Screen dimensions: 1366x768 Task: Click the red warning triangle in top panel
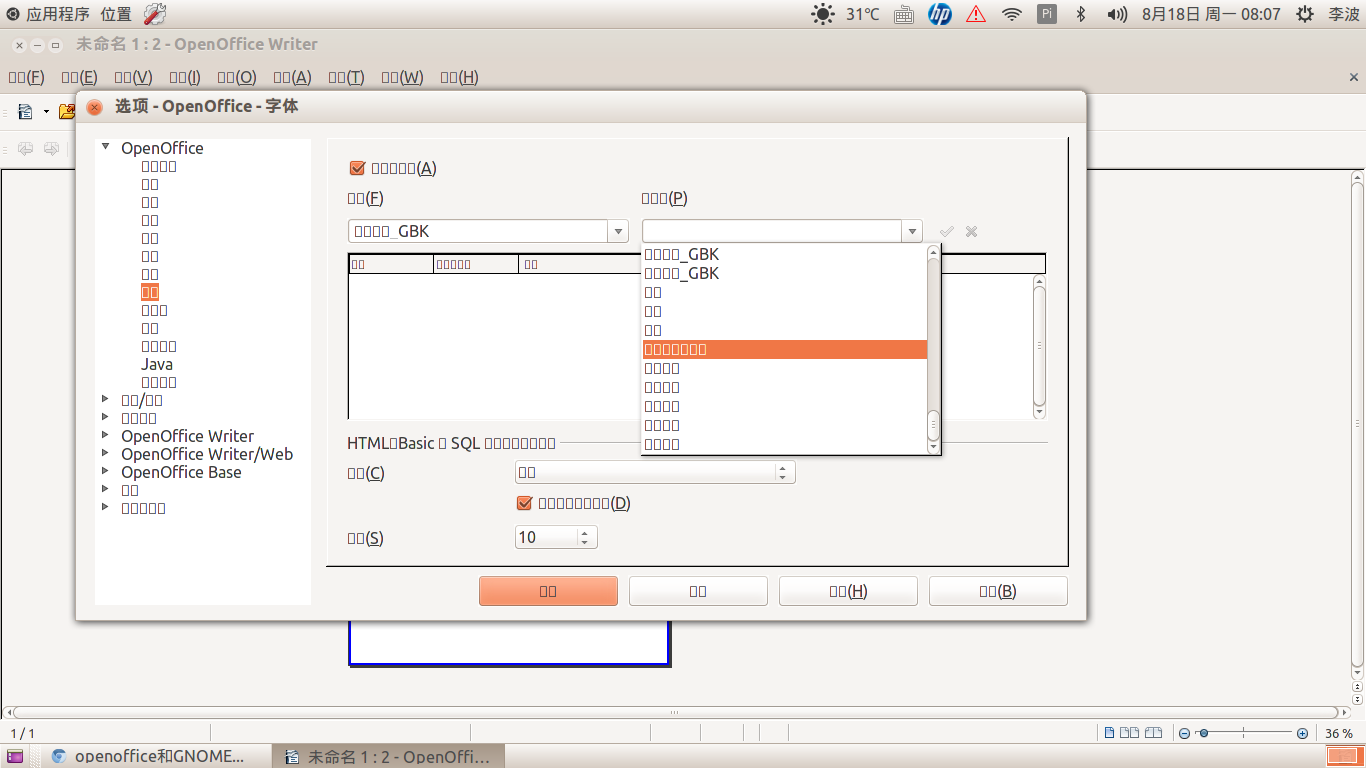pyautogui.click(x=976, y=14)
